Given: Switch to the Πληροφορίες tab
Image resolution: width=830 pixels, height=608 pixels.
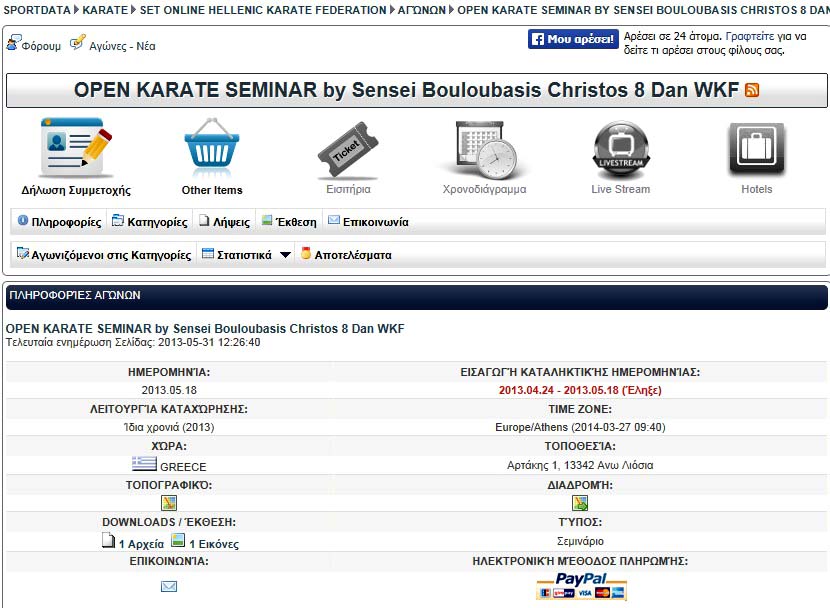Looking at the screenshot, I should (x=59, y=222).
